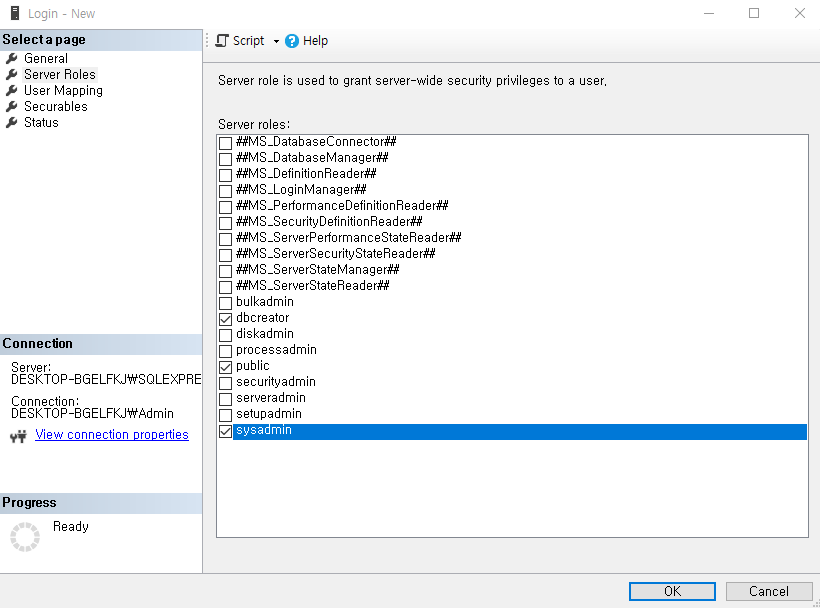Screen dimensions: 820x608
Task: Check the diskadmin role checkbox
Action: [x=225, y=335]
